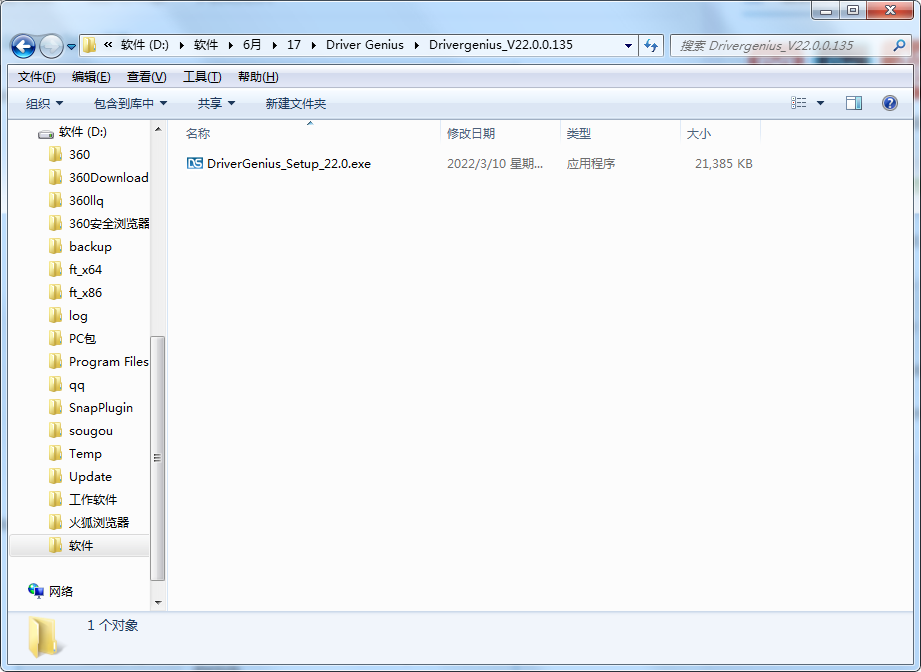Click the network computer icon
This screenshot has width=921, height=672.
tap(36, 591)
